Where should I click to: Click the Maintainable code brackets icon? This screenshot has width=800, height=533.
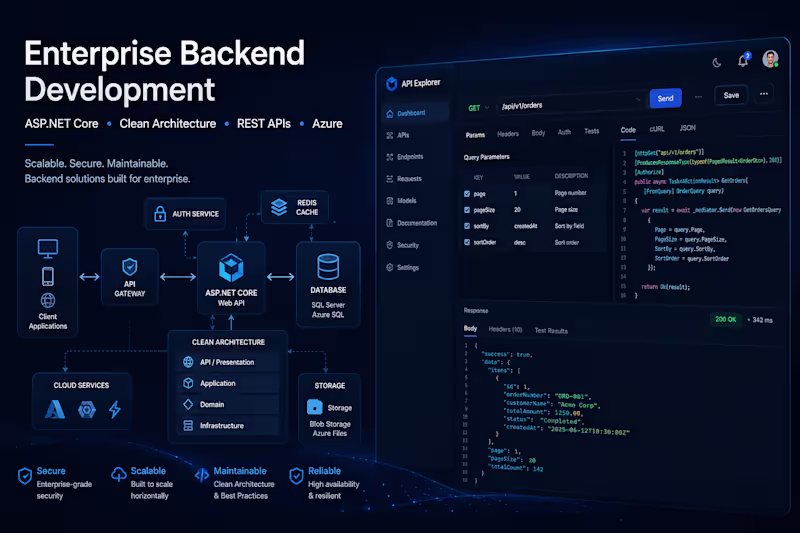[x=202, y=475]
